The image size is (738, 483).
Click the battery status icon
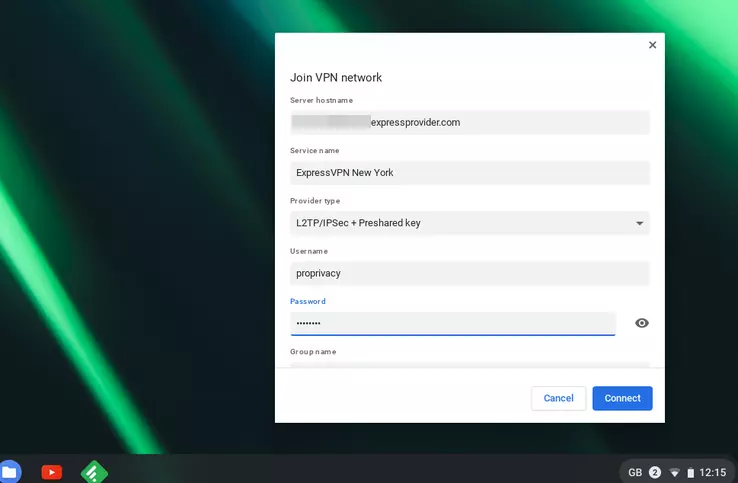(x=690, y=472)
